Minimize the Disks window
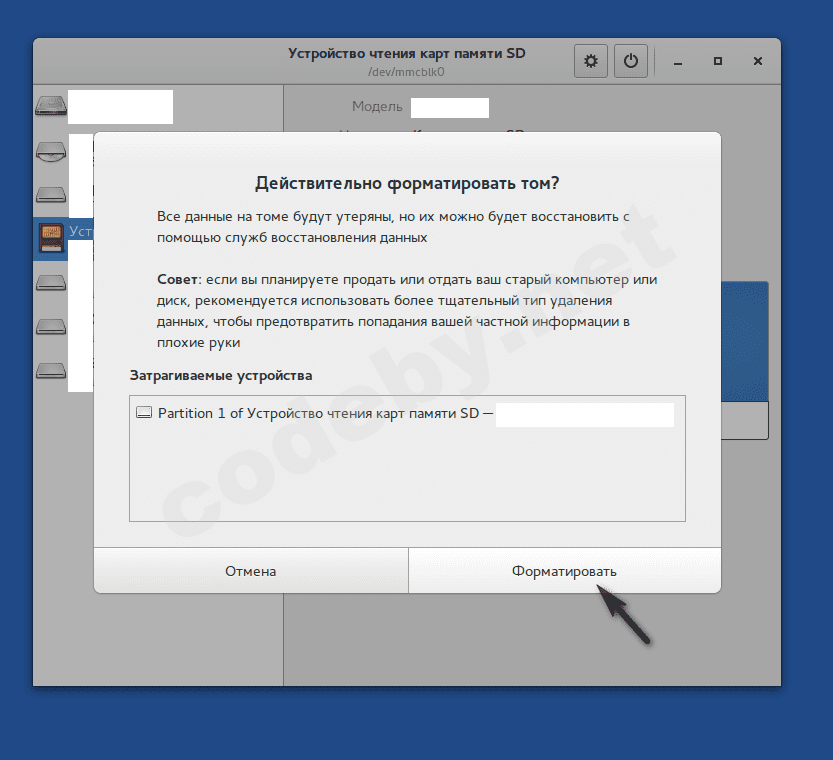This screenshot has height=760, width=833. [678, 62]
